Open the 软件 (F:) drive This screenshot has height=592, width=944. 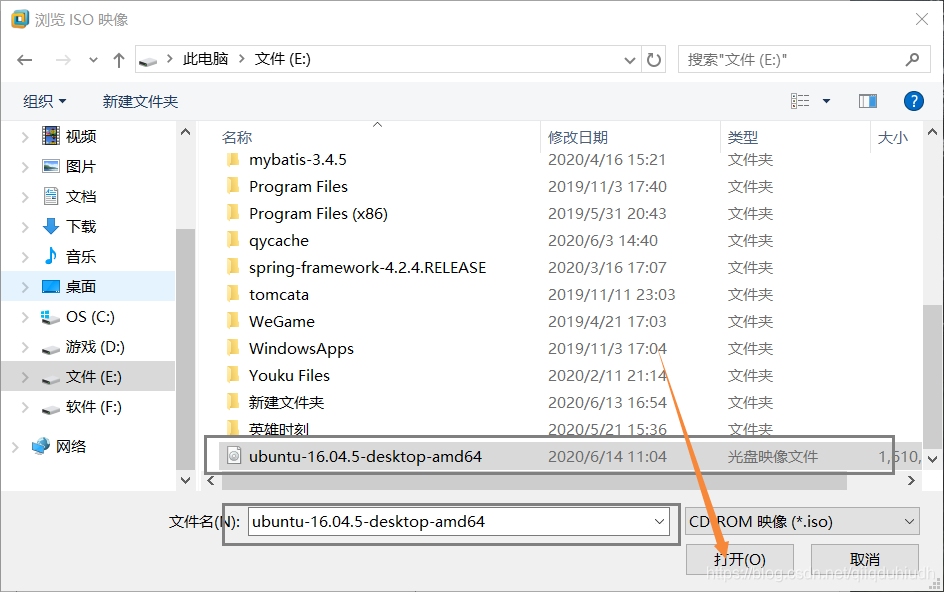coord(93,407)
